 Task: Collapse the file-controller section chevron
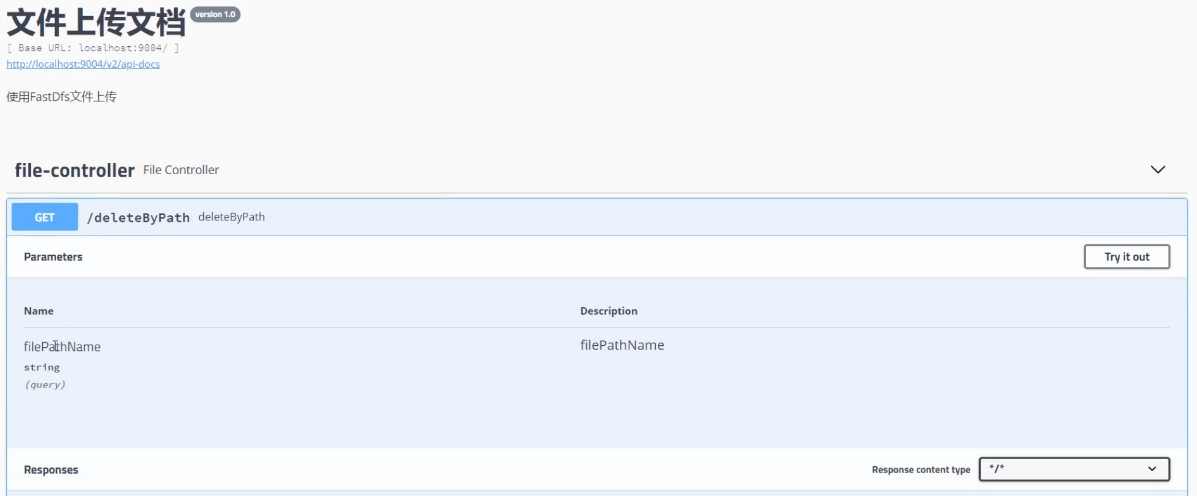pyautogui.click(x=1158, y=169)
